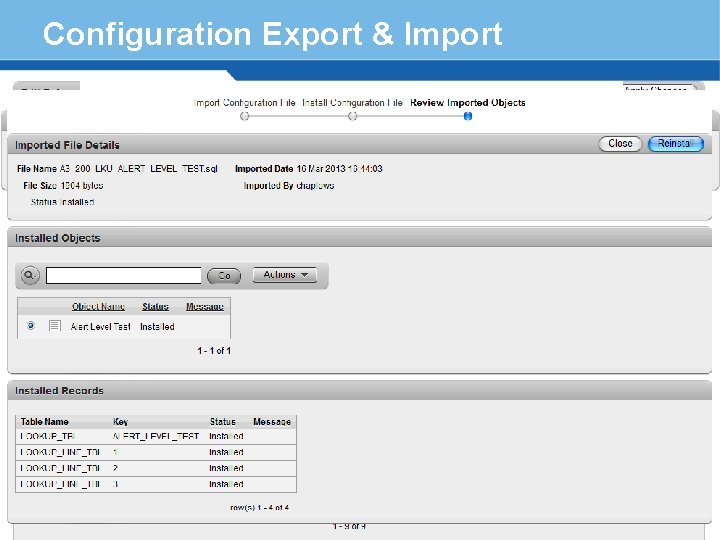This screenshot has width=720, height=540.
Task: Click Installed status of Alert Level Test
Action: pos(157,326)
